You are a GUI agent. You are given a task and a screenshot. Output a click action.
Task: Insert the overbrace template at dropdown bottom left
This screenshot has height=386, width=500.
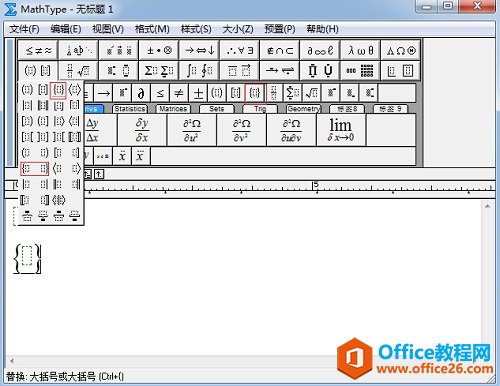point(27,216)
